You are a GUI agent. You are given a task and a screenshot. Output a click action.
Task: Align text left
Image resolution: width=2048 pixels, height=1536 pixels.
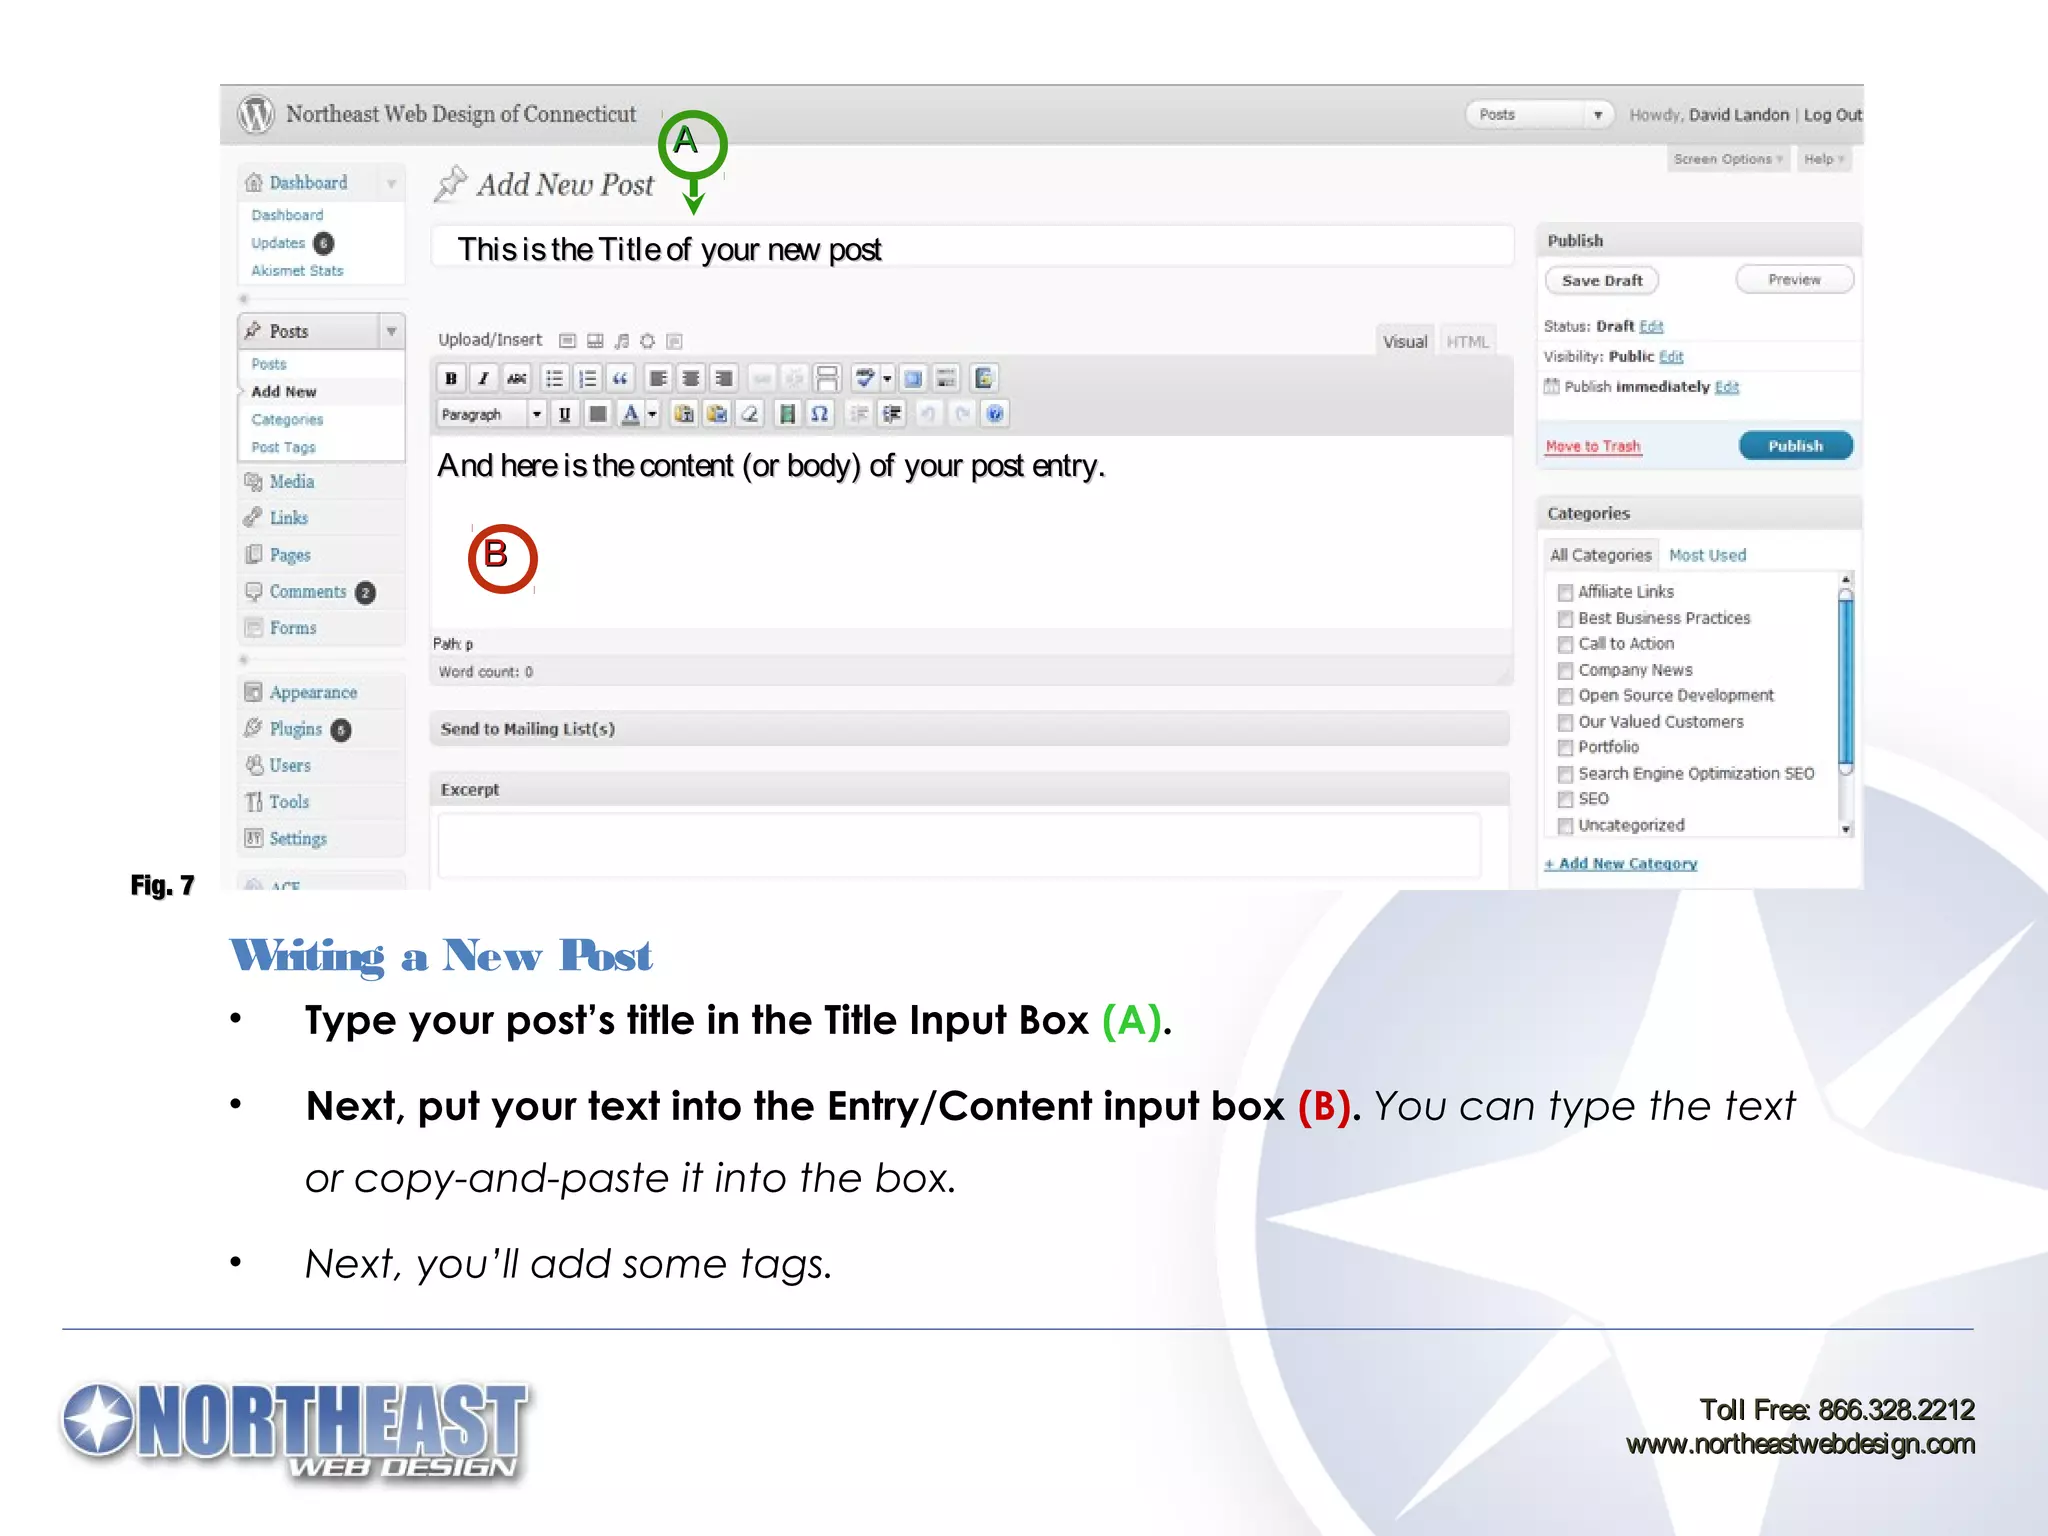658,378
